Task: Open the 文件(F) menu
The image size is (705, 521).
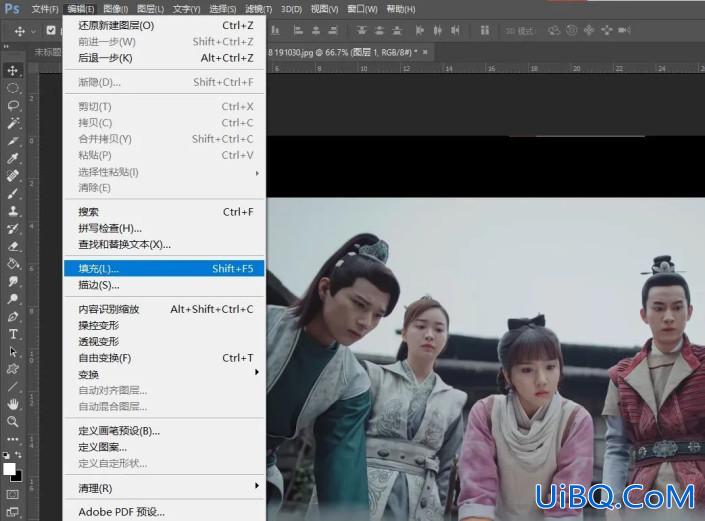Action: [45, 9]
